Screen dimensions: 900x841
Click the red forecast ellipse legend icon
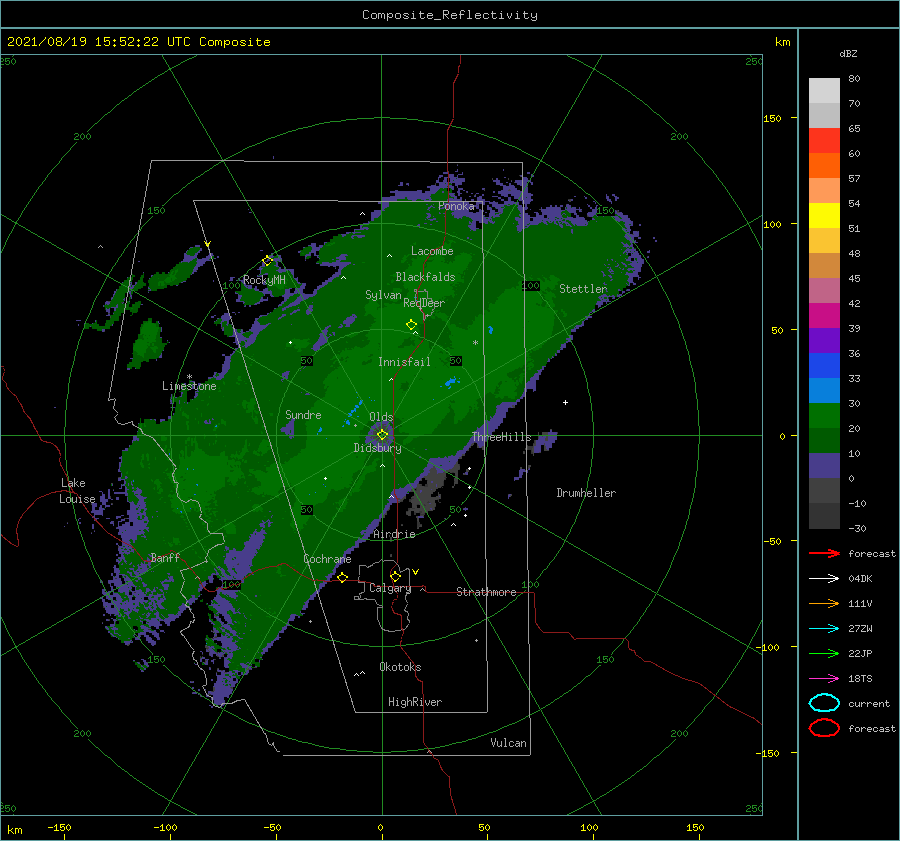pyautogui.click(x=824, y=728)
